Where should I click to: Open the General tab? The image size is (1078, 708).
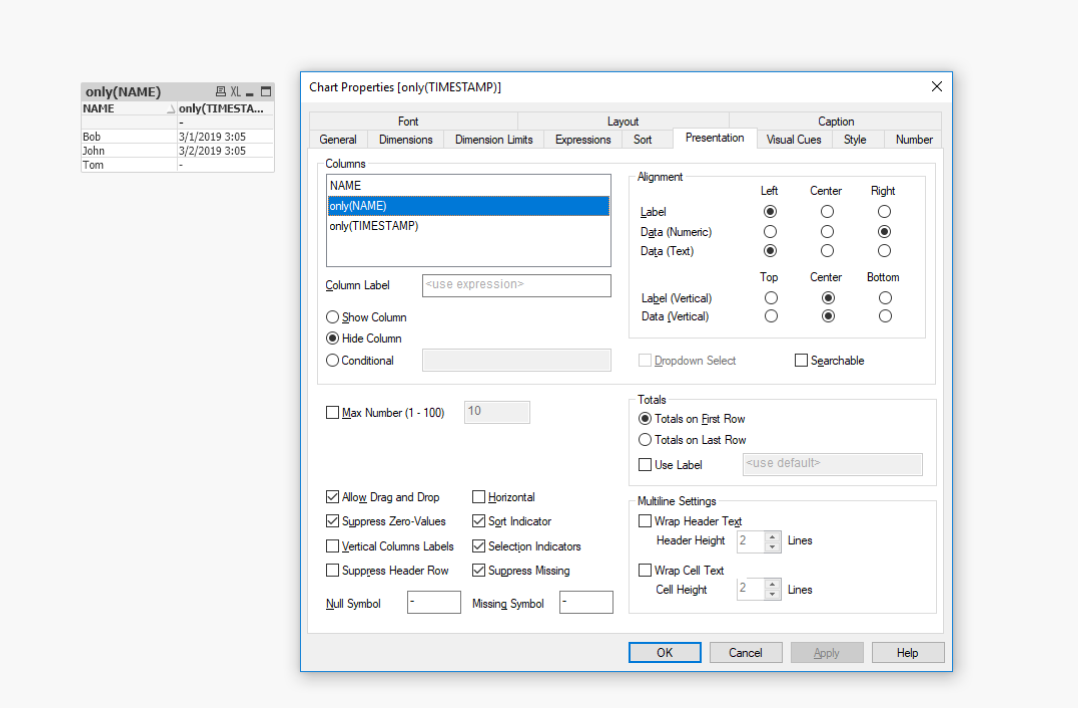[x=338, y=140]
